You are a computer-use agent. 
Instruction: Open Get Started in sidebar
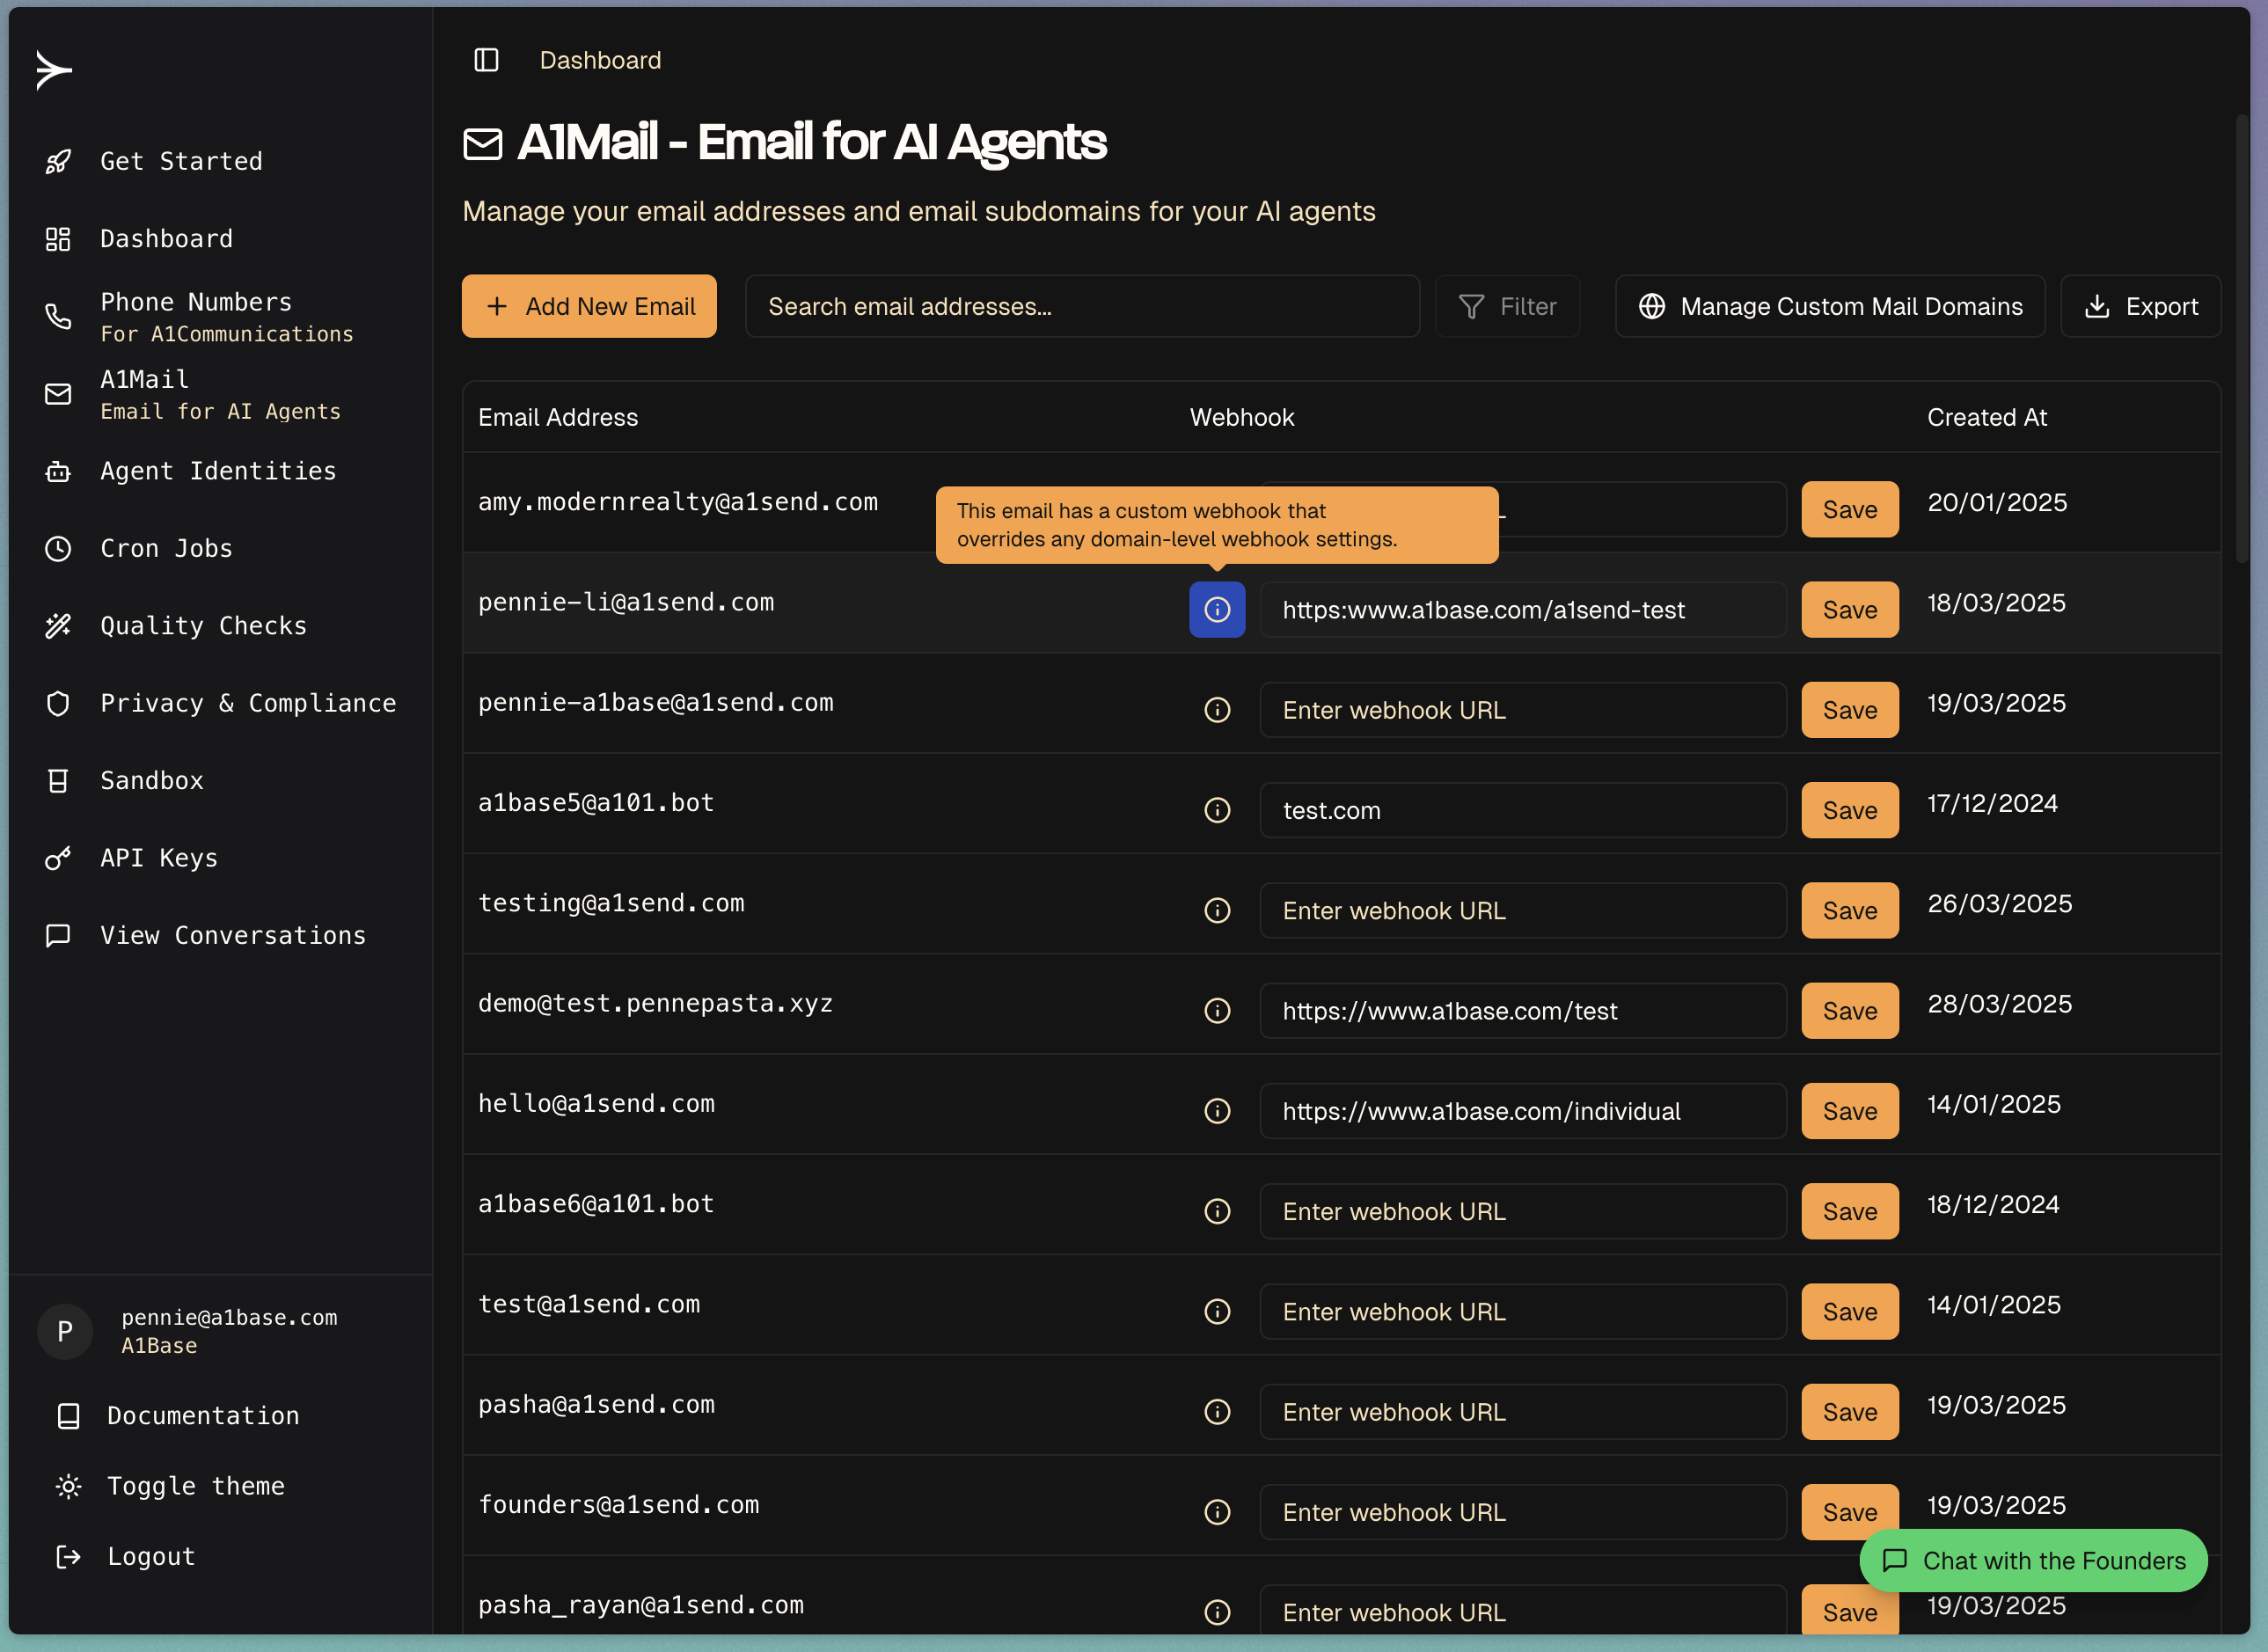(x=181, y=161)
